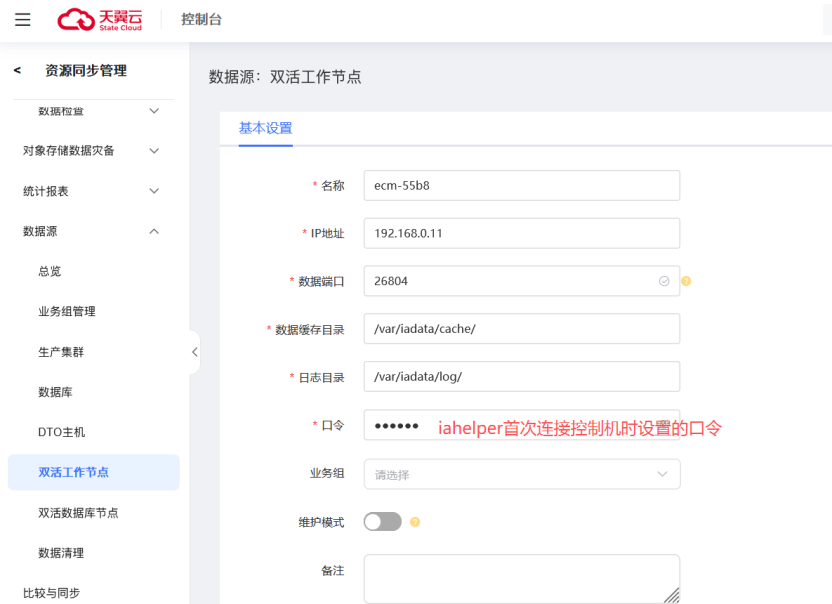Open the 控制台 link in header

[x=201, y=20]
